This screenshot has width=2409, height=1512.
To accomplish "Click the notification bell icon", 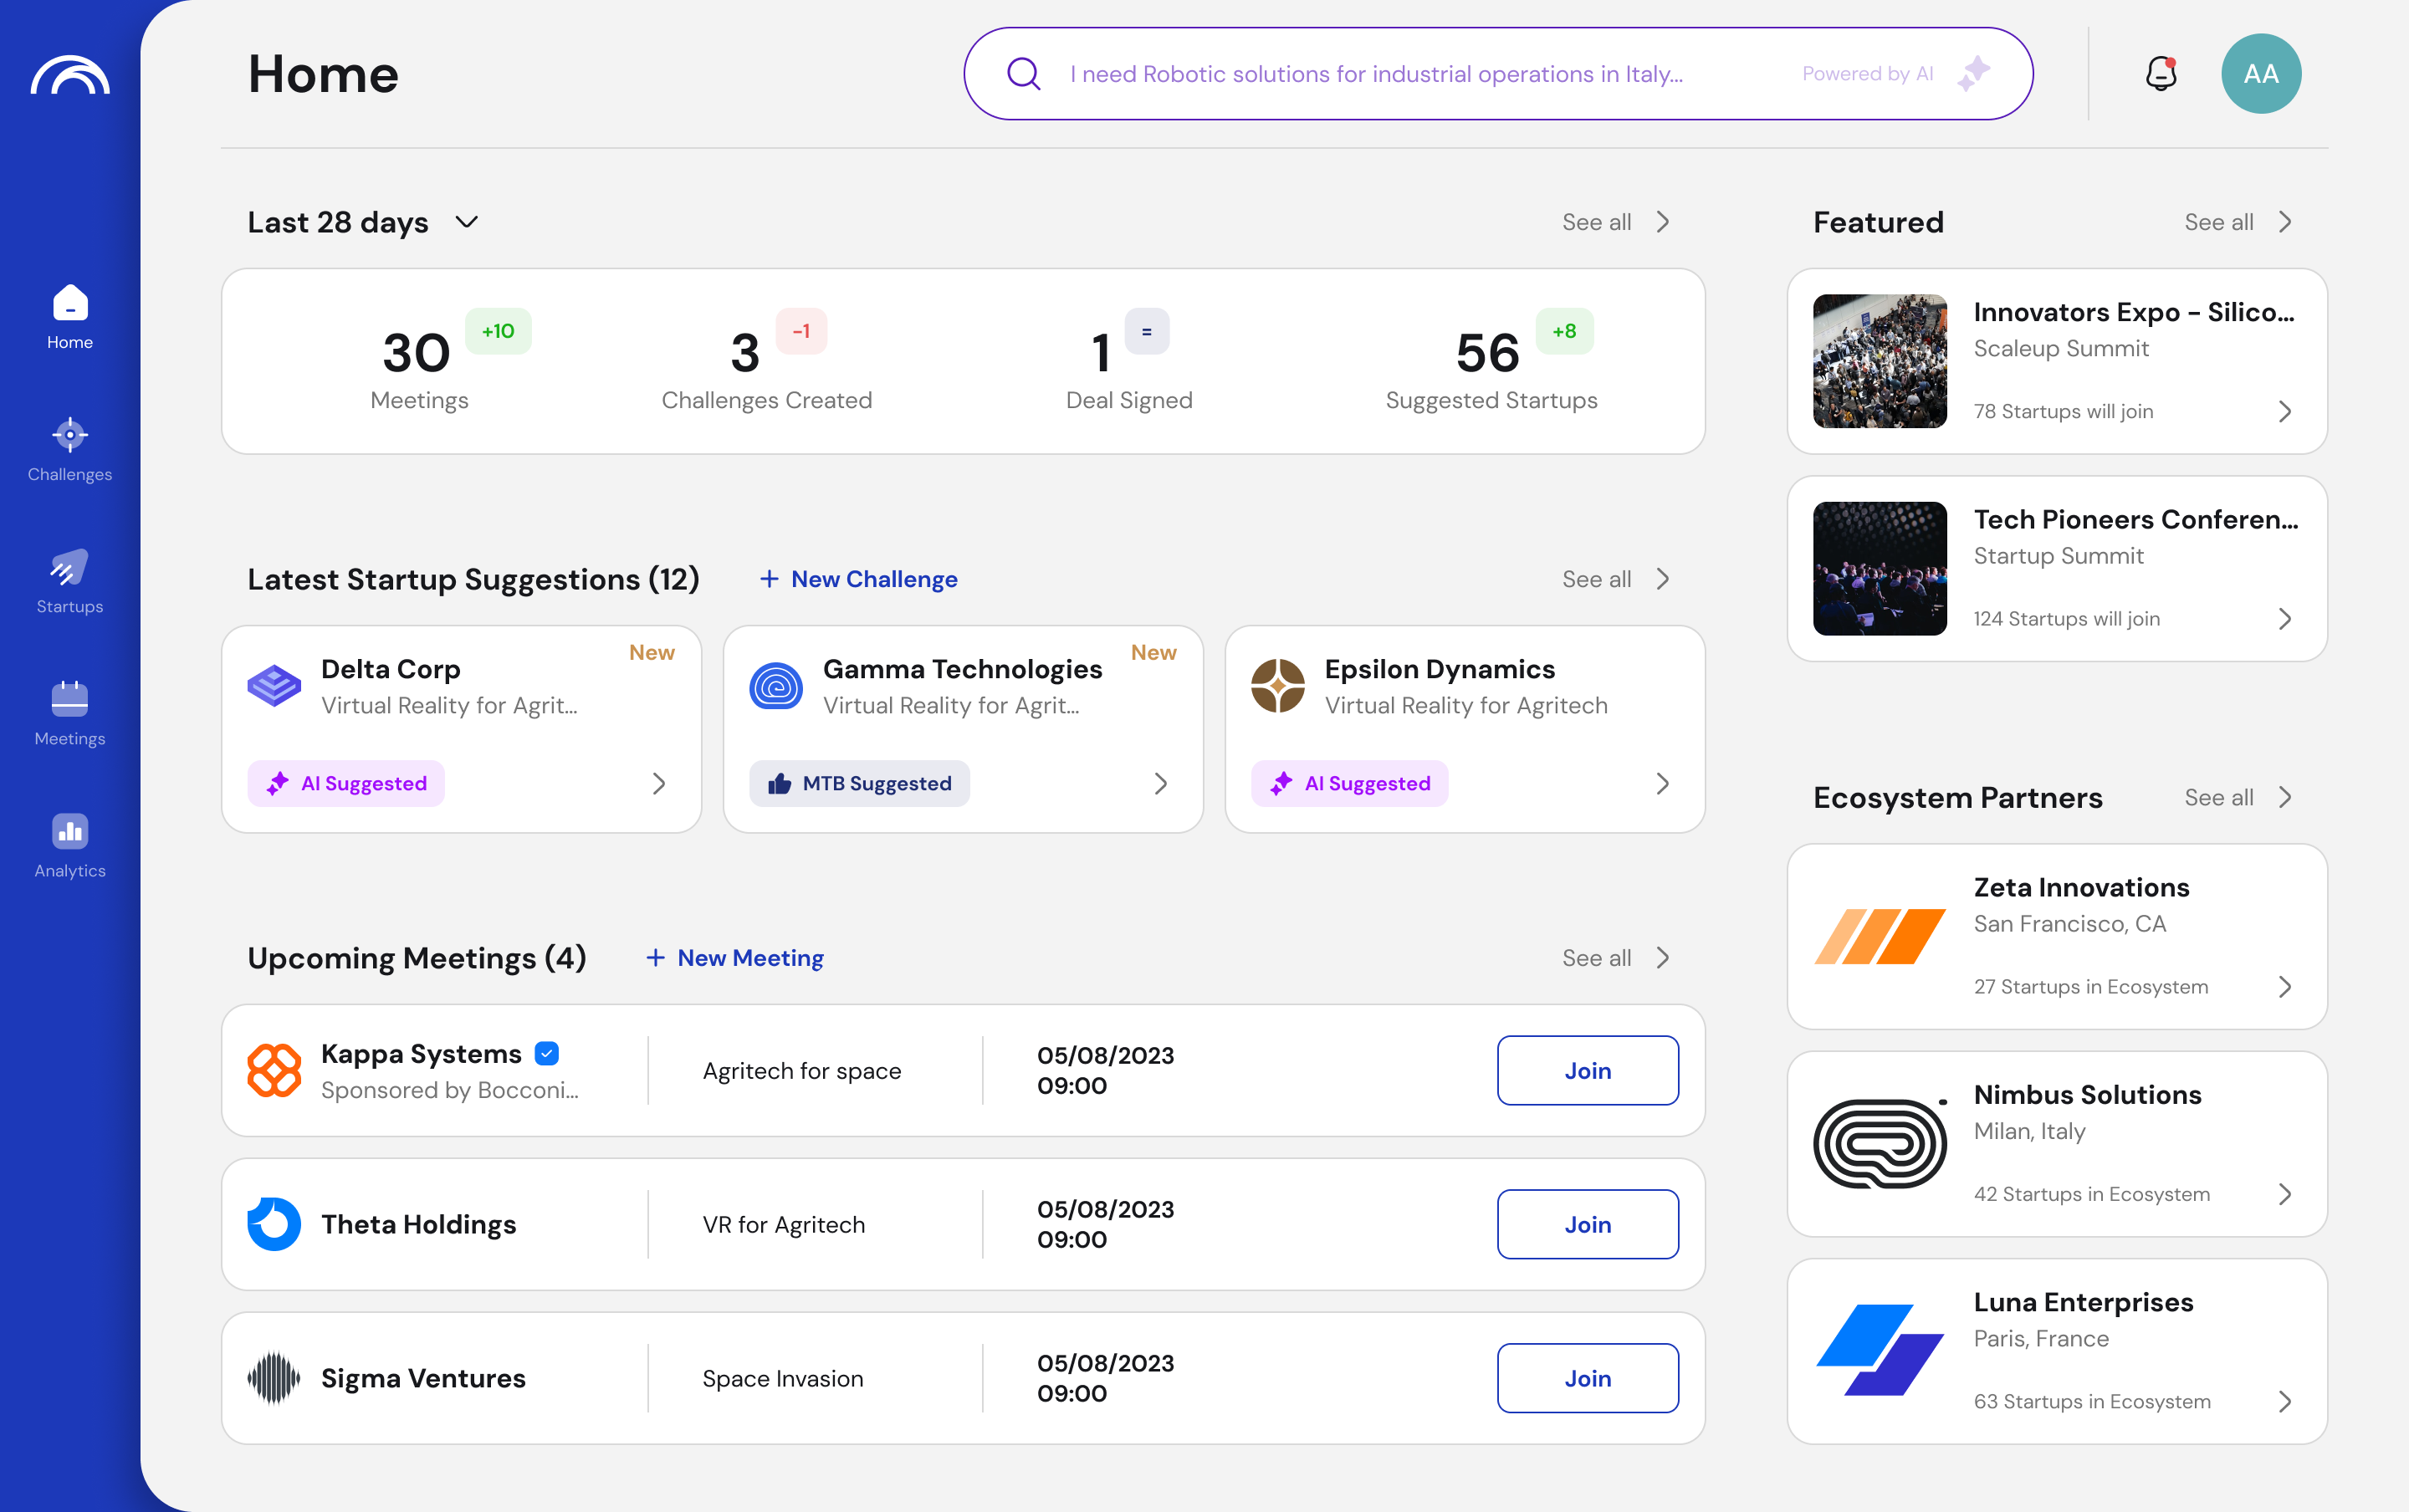I will (x=2161, y=74).
